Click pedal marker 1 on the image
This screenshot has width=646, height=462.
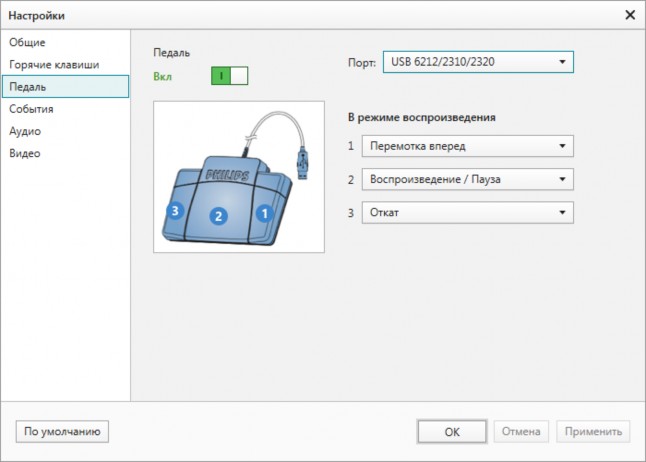264,213
